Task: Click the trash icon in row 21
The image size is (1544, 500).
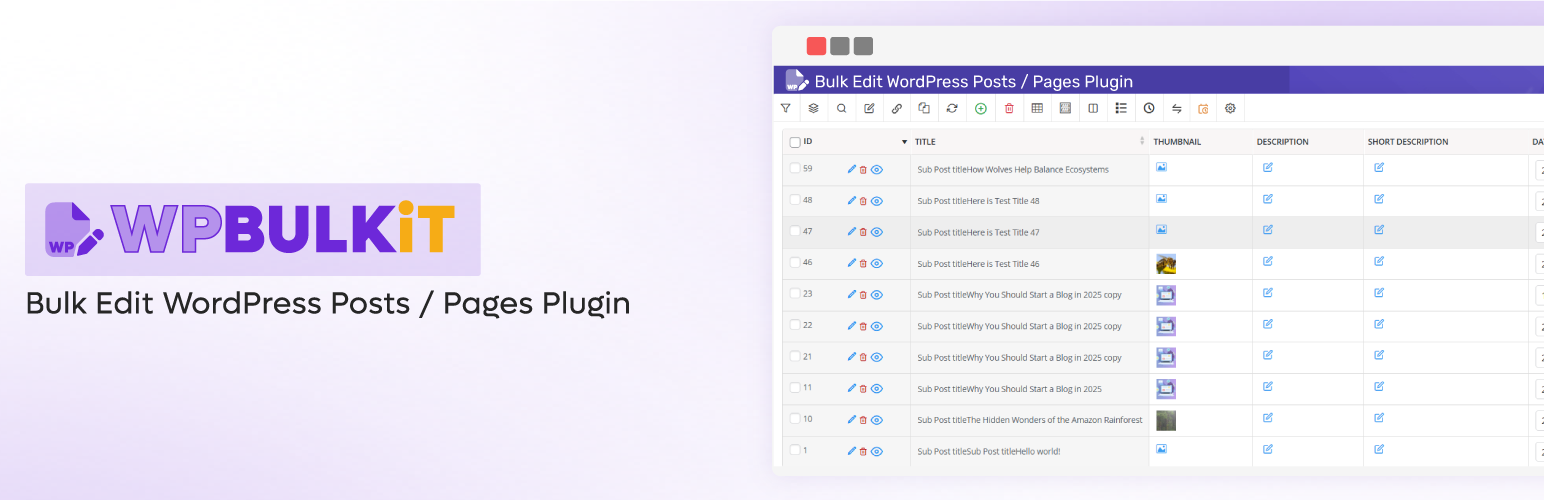Action: click(x=863, y=357)
